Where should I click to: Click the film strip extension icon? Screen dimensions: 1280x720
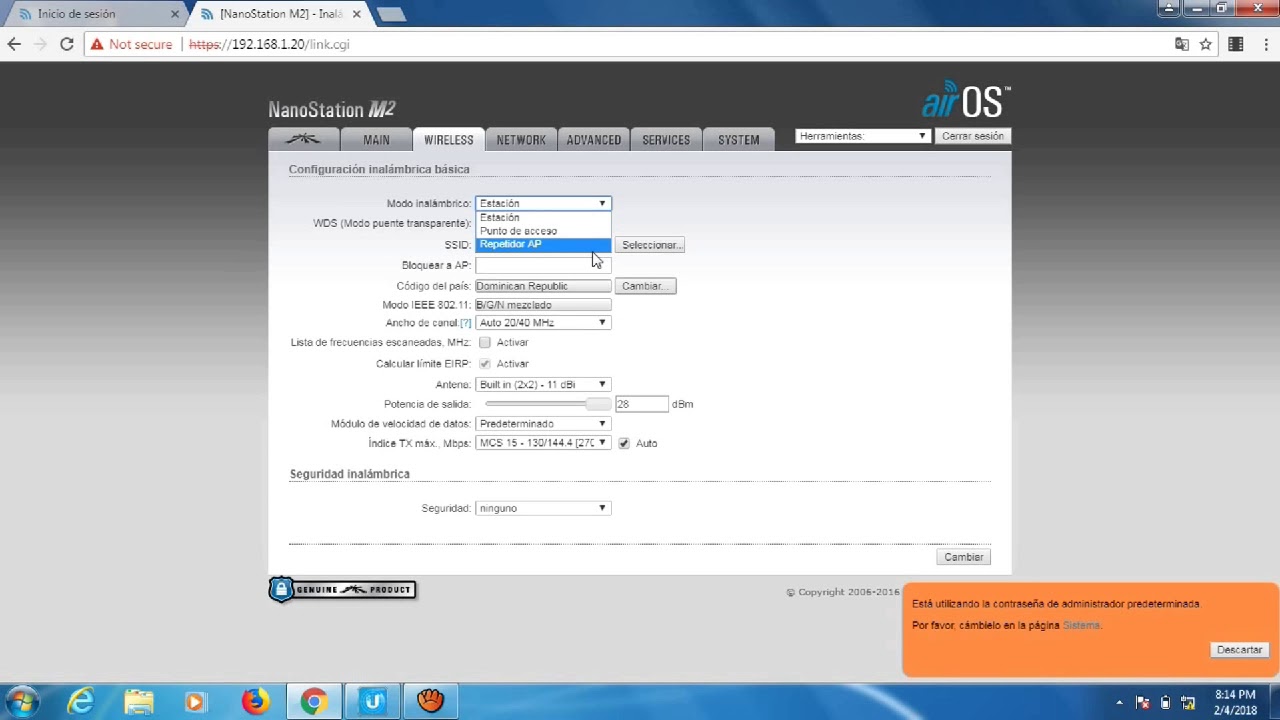click(x=1236, y=44)
